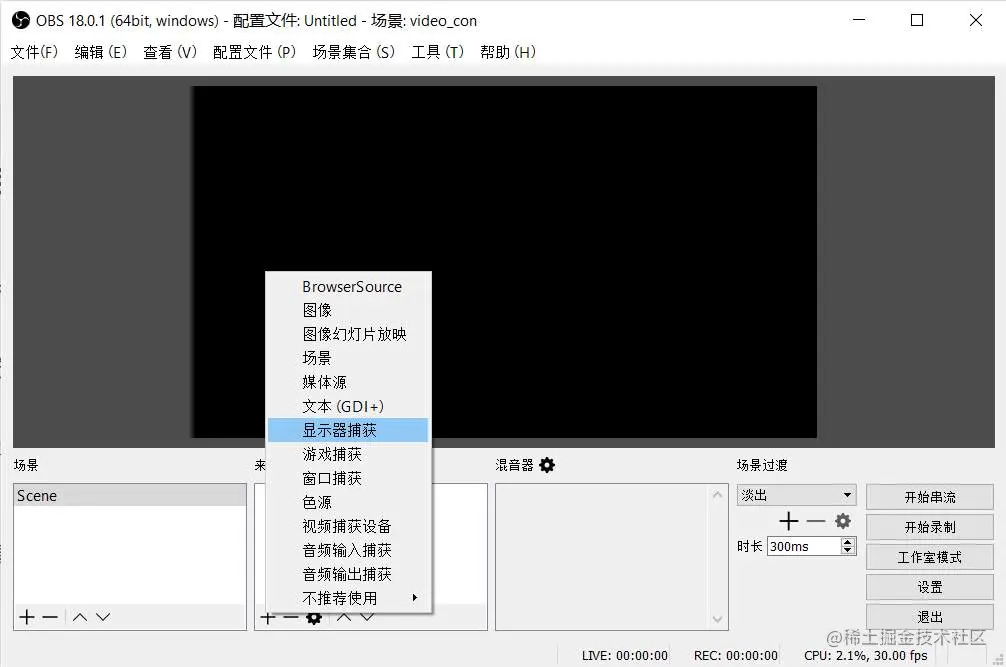The width and height of the screenshot is (1006, 667).
Task: Add scene transition with plus icon
Action: (x=789, y=521)
